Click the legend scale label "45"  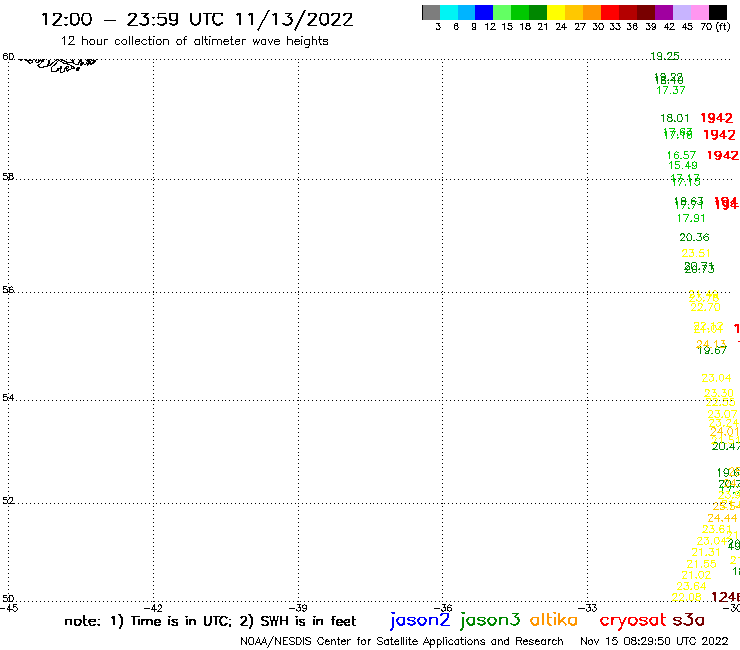tap(687, 27)
